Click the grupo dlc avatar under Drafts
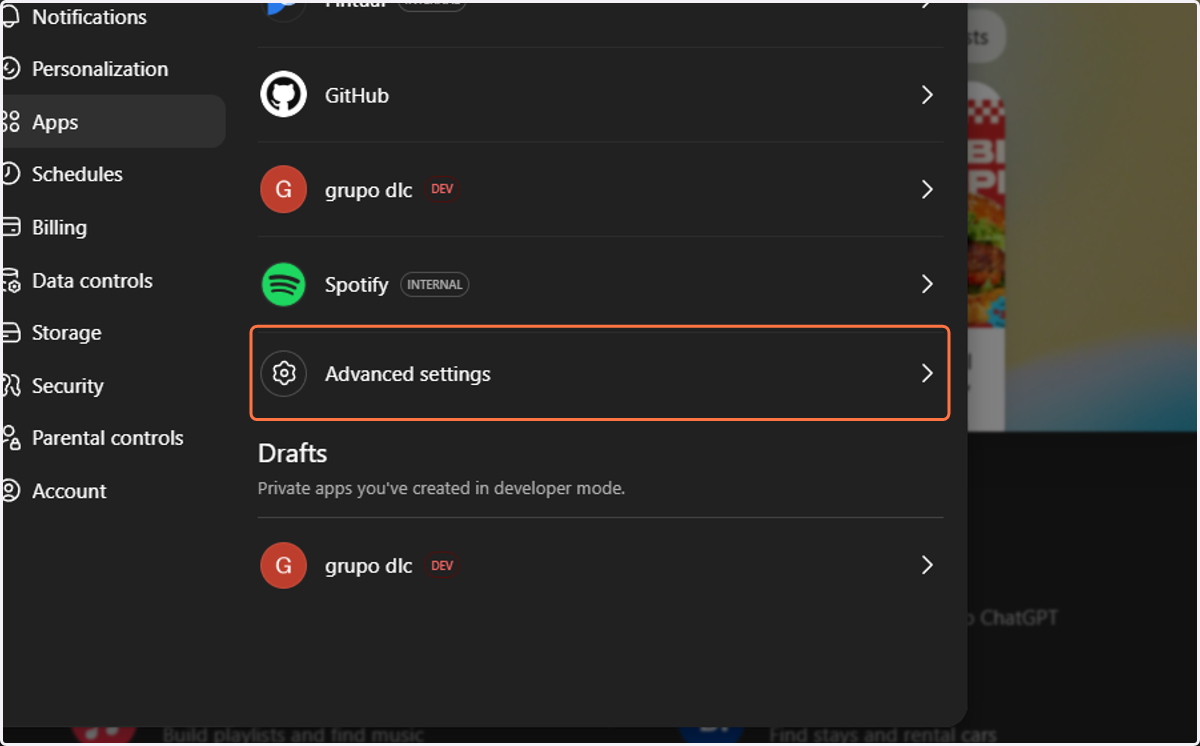This screenshot has height=746, width=1200. click(283, 565)
